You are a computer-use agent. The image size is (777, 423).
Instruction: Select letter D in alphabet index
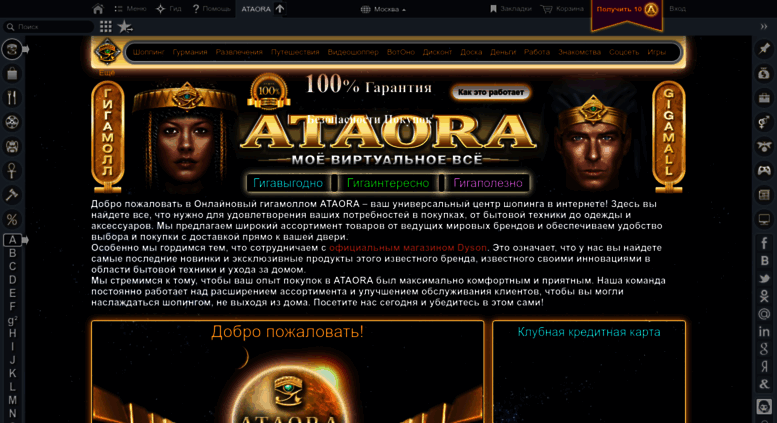coord(12,280)
